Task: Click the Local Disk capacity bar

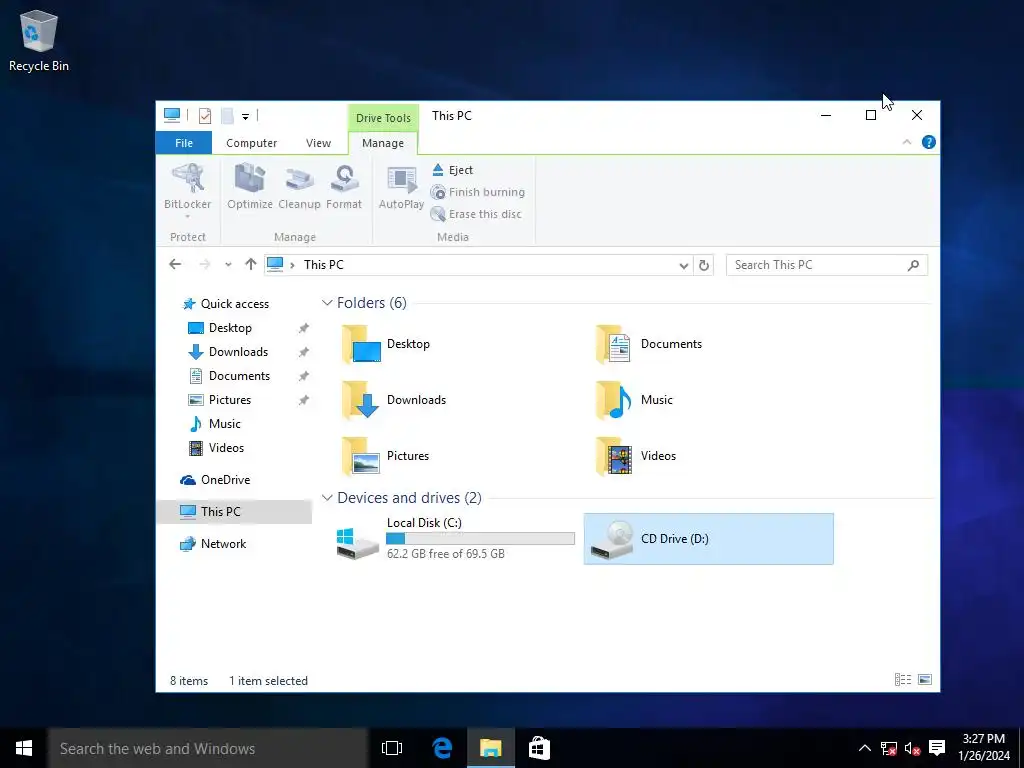Action: [480, 539]
